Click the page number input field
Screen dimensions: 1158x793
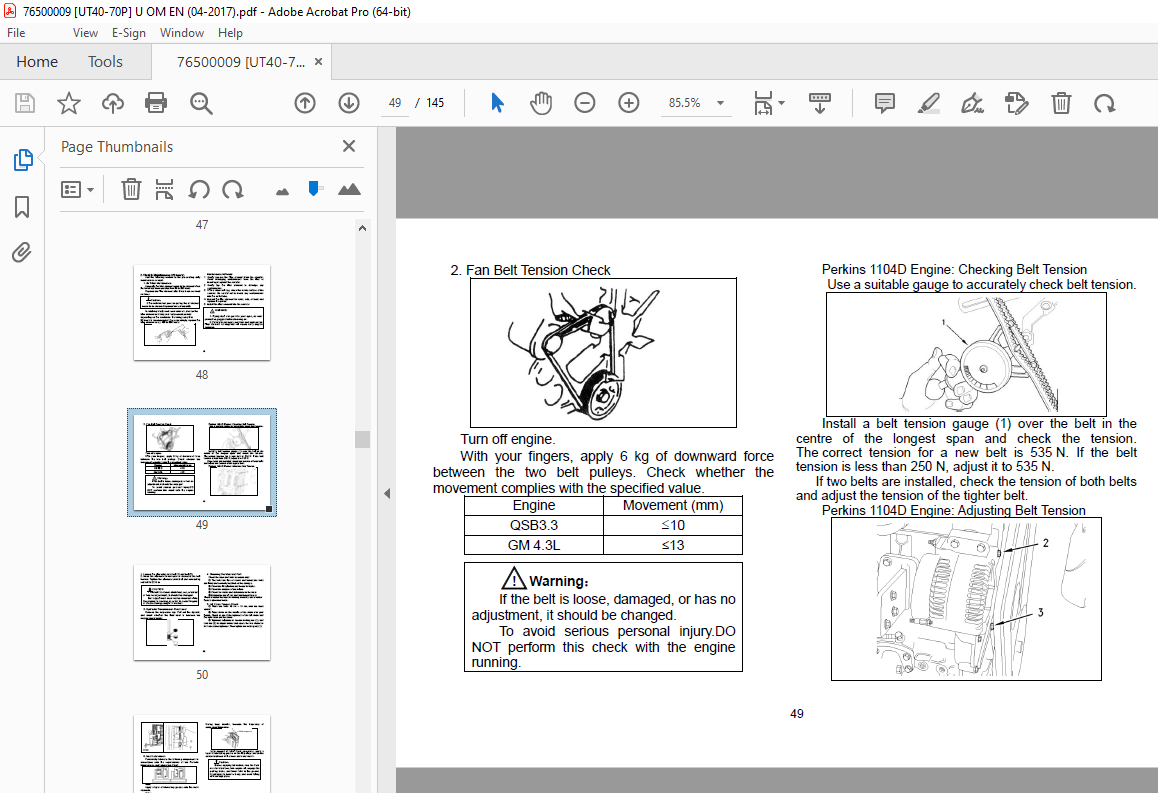tap(395, 103)
